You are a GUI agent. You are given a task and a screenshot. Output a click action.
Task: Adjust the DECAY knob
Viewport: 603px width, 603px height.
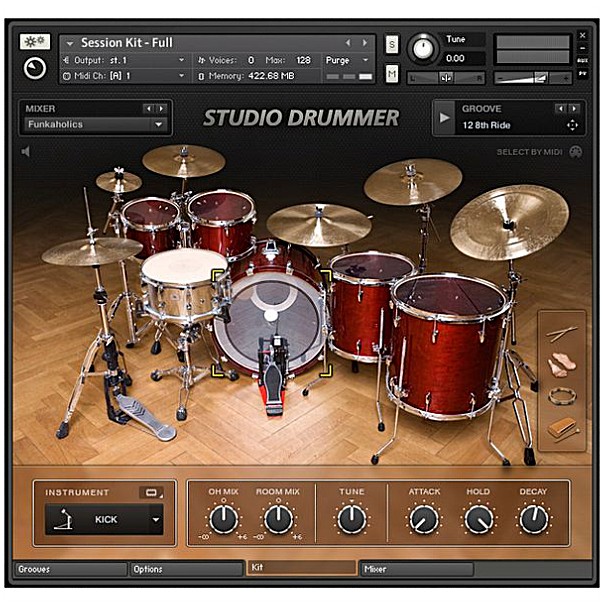point(533,520)
